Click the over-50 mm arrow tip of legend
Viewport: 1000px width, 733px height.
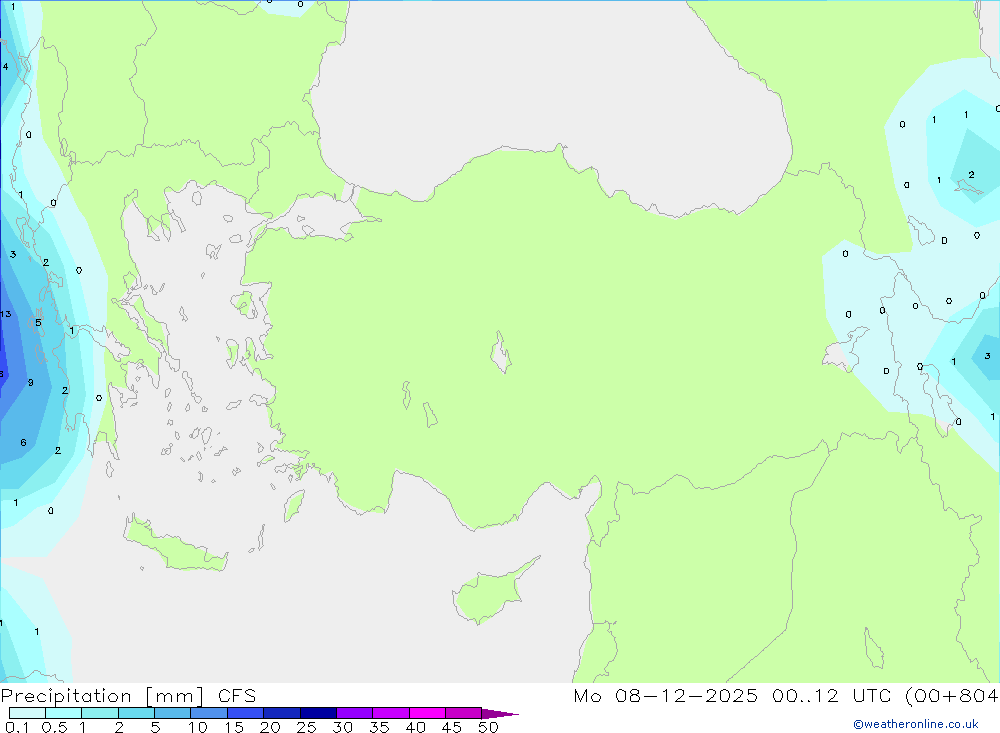click(x=500, y=713)
